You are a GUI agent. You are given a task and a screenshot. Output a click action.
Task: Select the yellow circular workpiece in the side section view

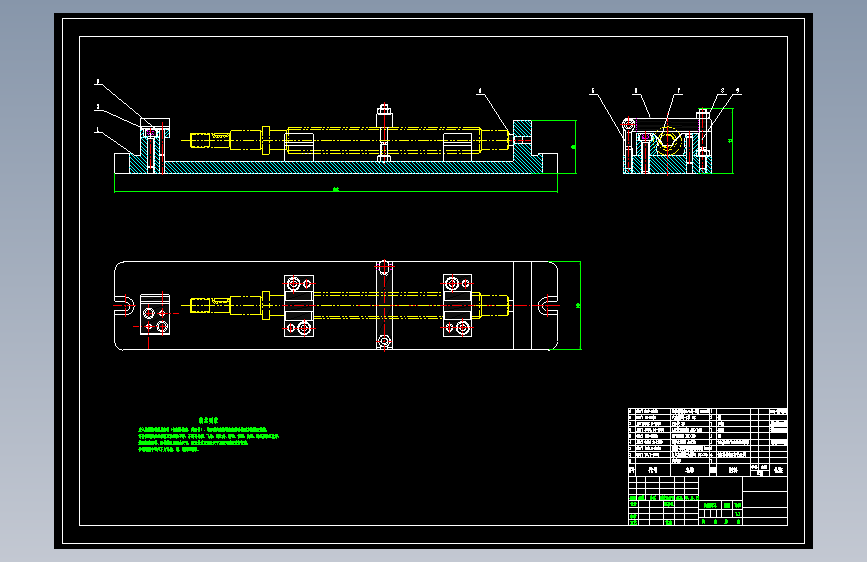pyautogui.click(x=667, y=139)
